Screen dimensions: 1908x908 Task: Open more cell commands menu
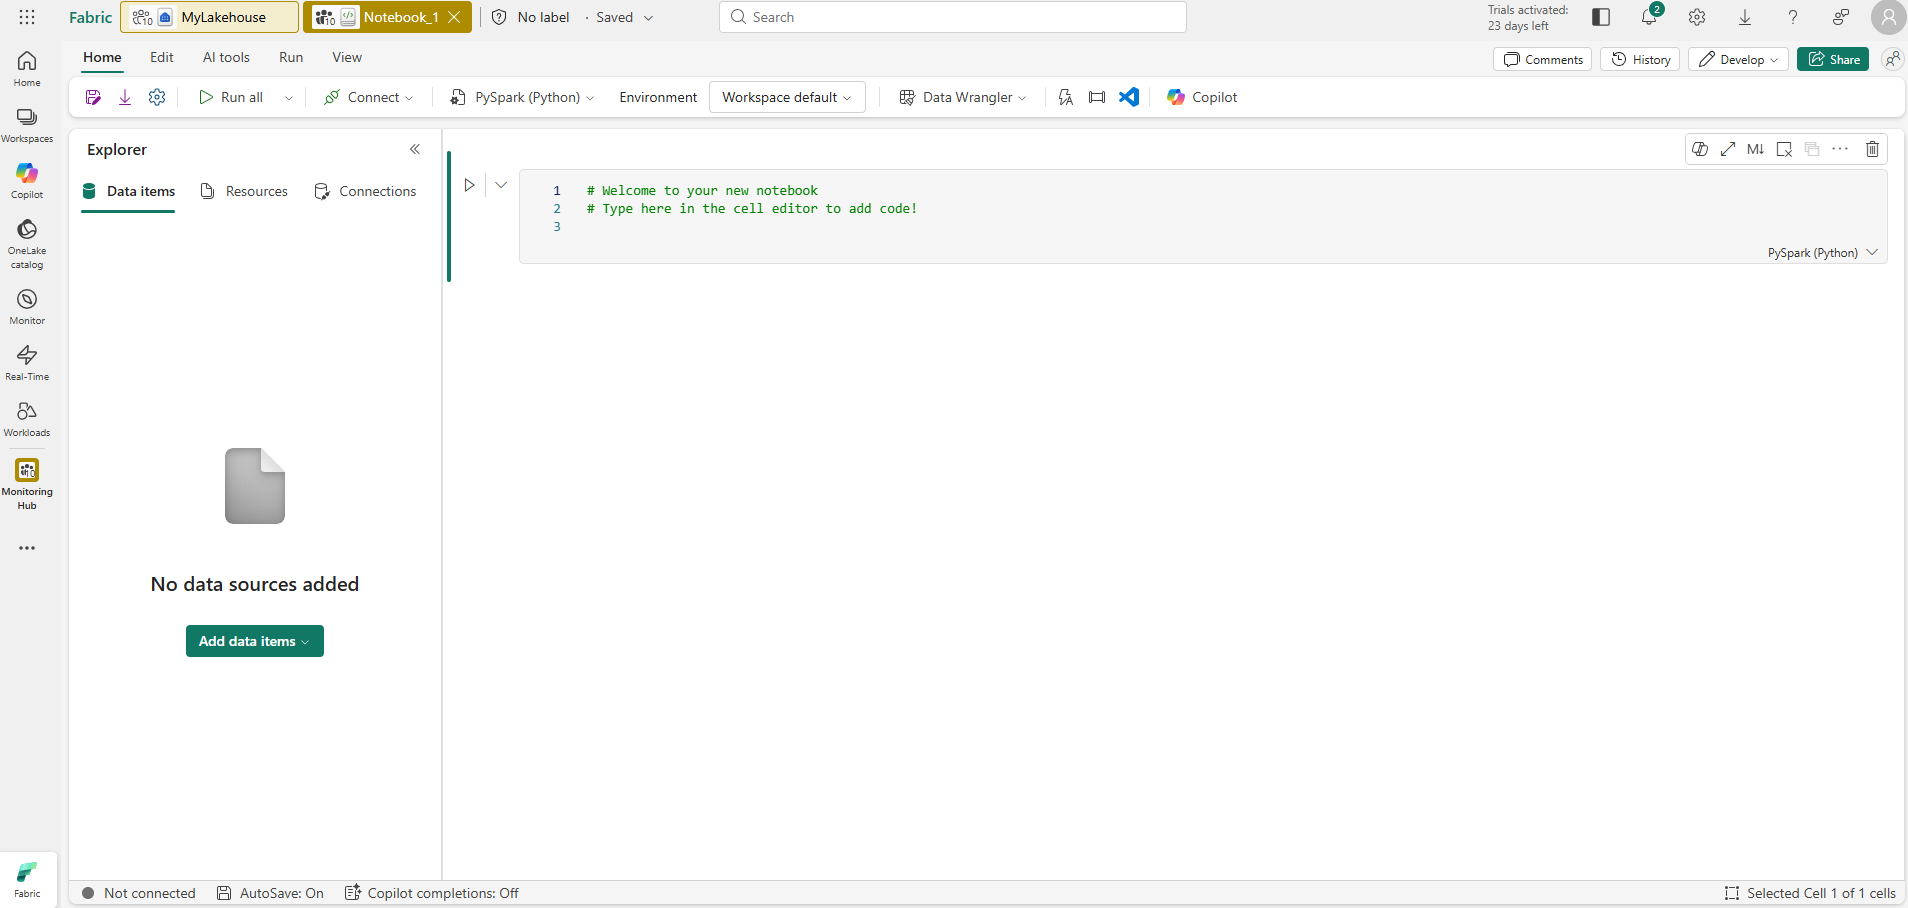[1840, 149]
